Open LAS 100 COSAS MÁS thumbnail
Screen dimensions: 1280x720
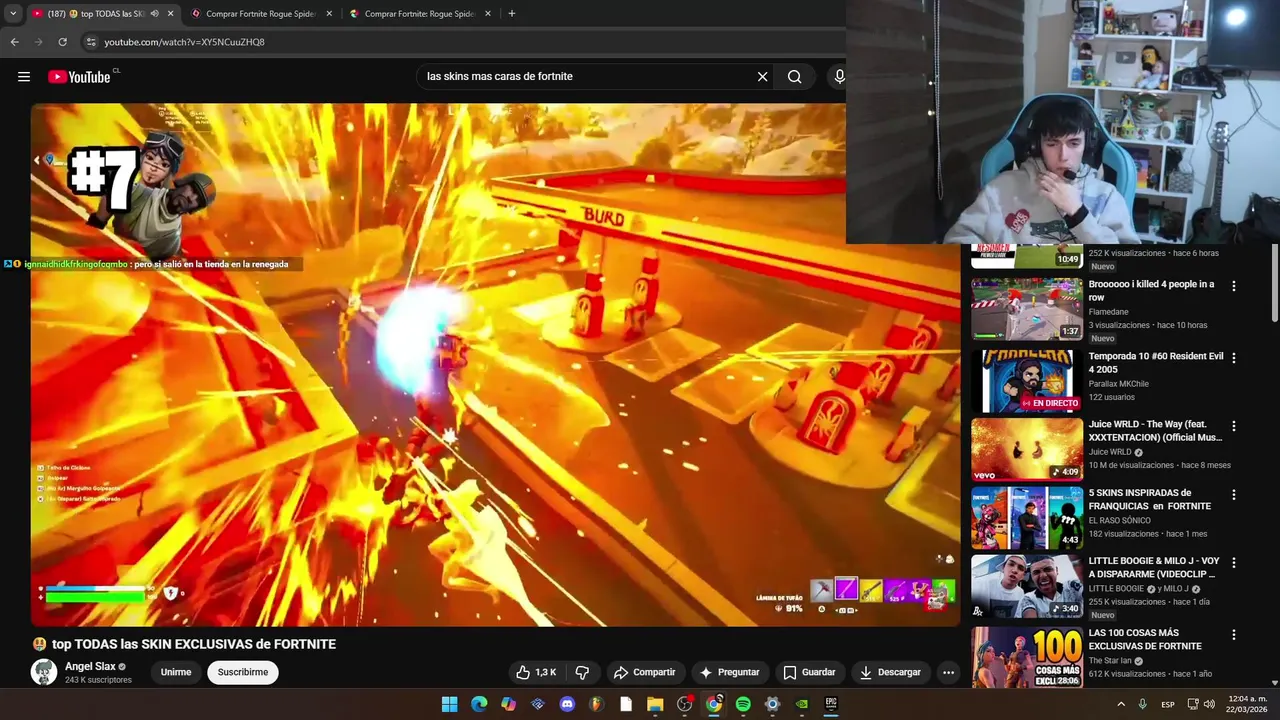click(1027, 657)
